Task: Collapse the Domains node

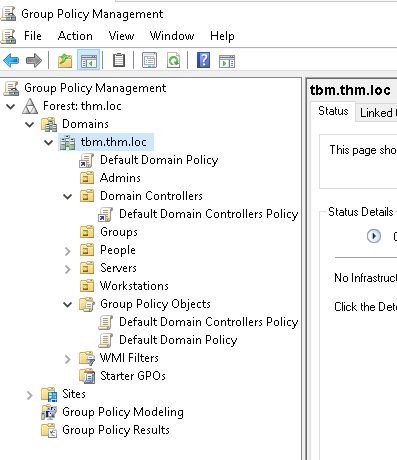Action: (x=30, y=125)
